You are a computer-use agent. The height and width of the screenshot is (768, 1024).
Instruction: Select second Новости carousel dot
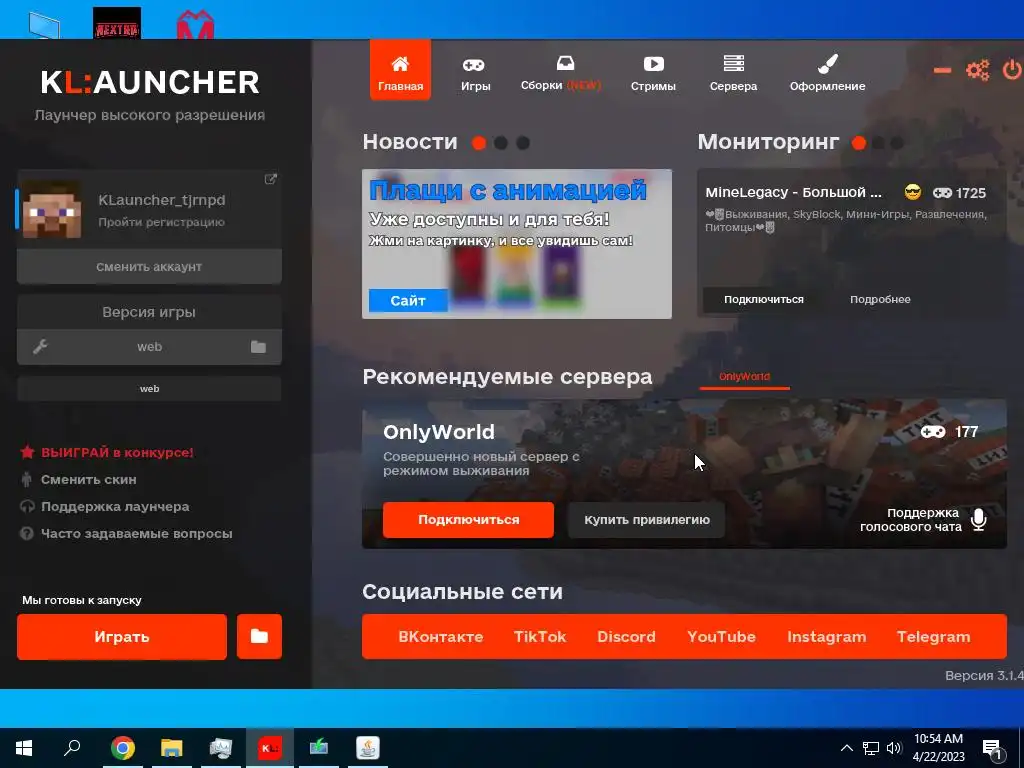pyautogui.click(x=501, y=143)
